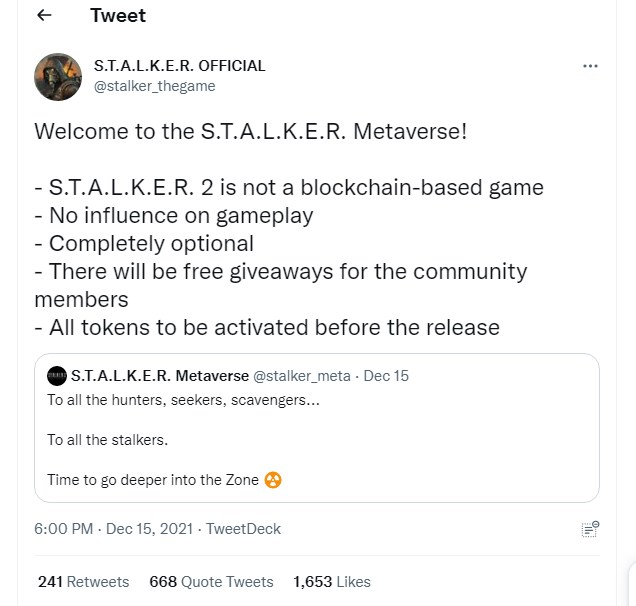Viewport: 636px width, 606px height.
Task: Open the quoted tweet's Dec 15 date
Action: (386, 376)
